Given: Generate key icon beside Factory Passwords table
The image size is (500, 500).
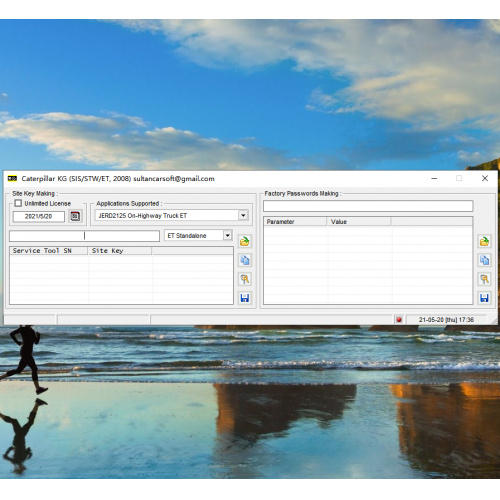Looking at the screenshot, I should (484, 279).
